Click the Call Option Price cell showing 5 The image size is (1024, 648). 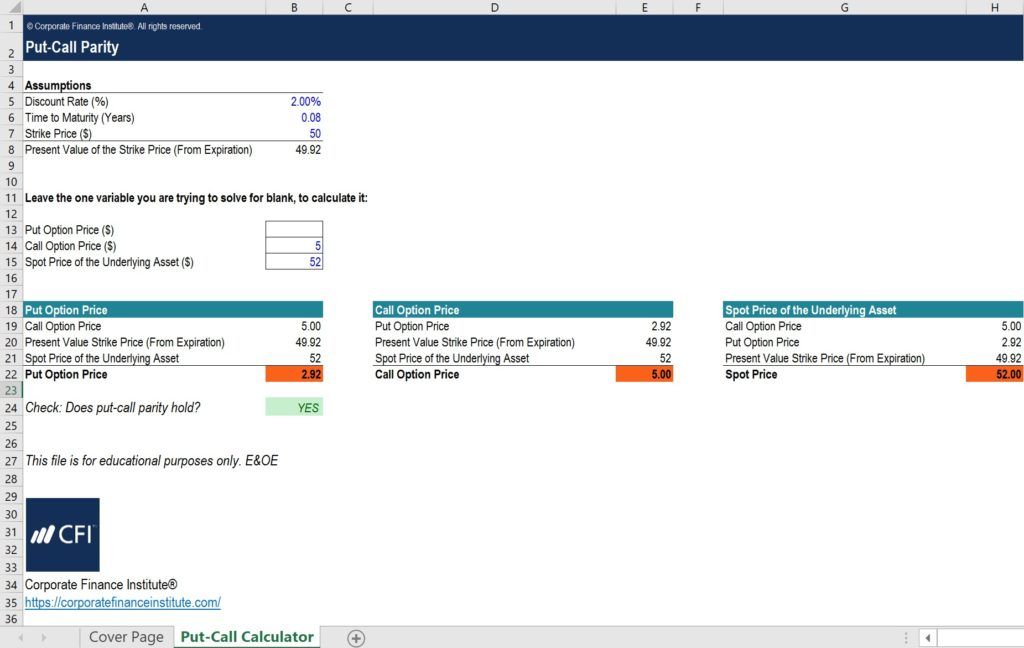294,245
